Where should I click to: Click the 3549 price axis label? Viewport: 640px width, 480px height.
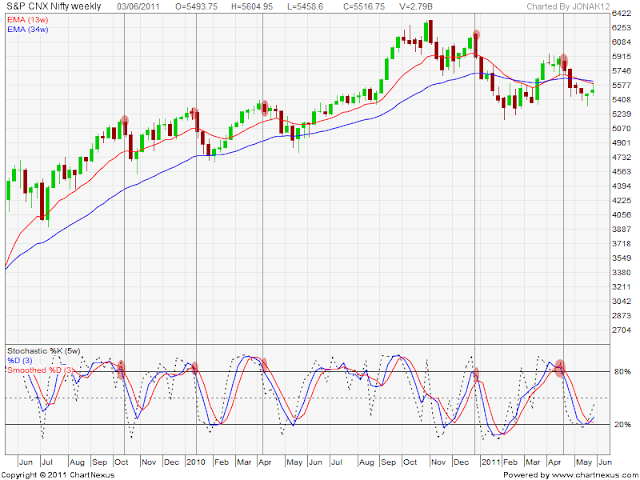[x=622, y=258]
